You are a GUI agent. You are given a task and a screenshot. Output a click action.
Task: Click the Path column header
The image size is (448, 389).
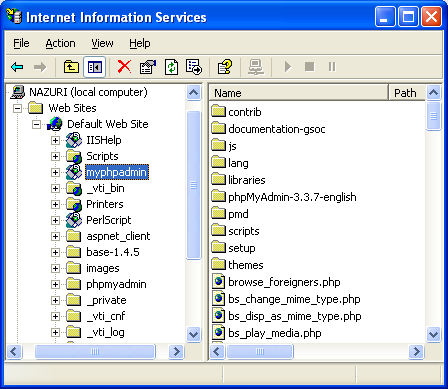pos(407,93)
